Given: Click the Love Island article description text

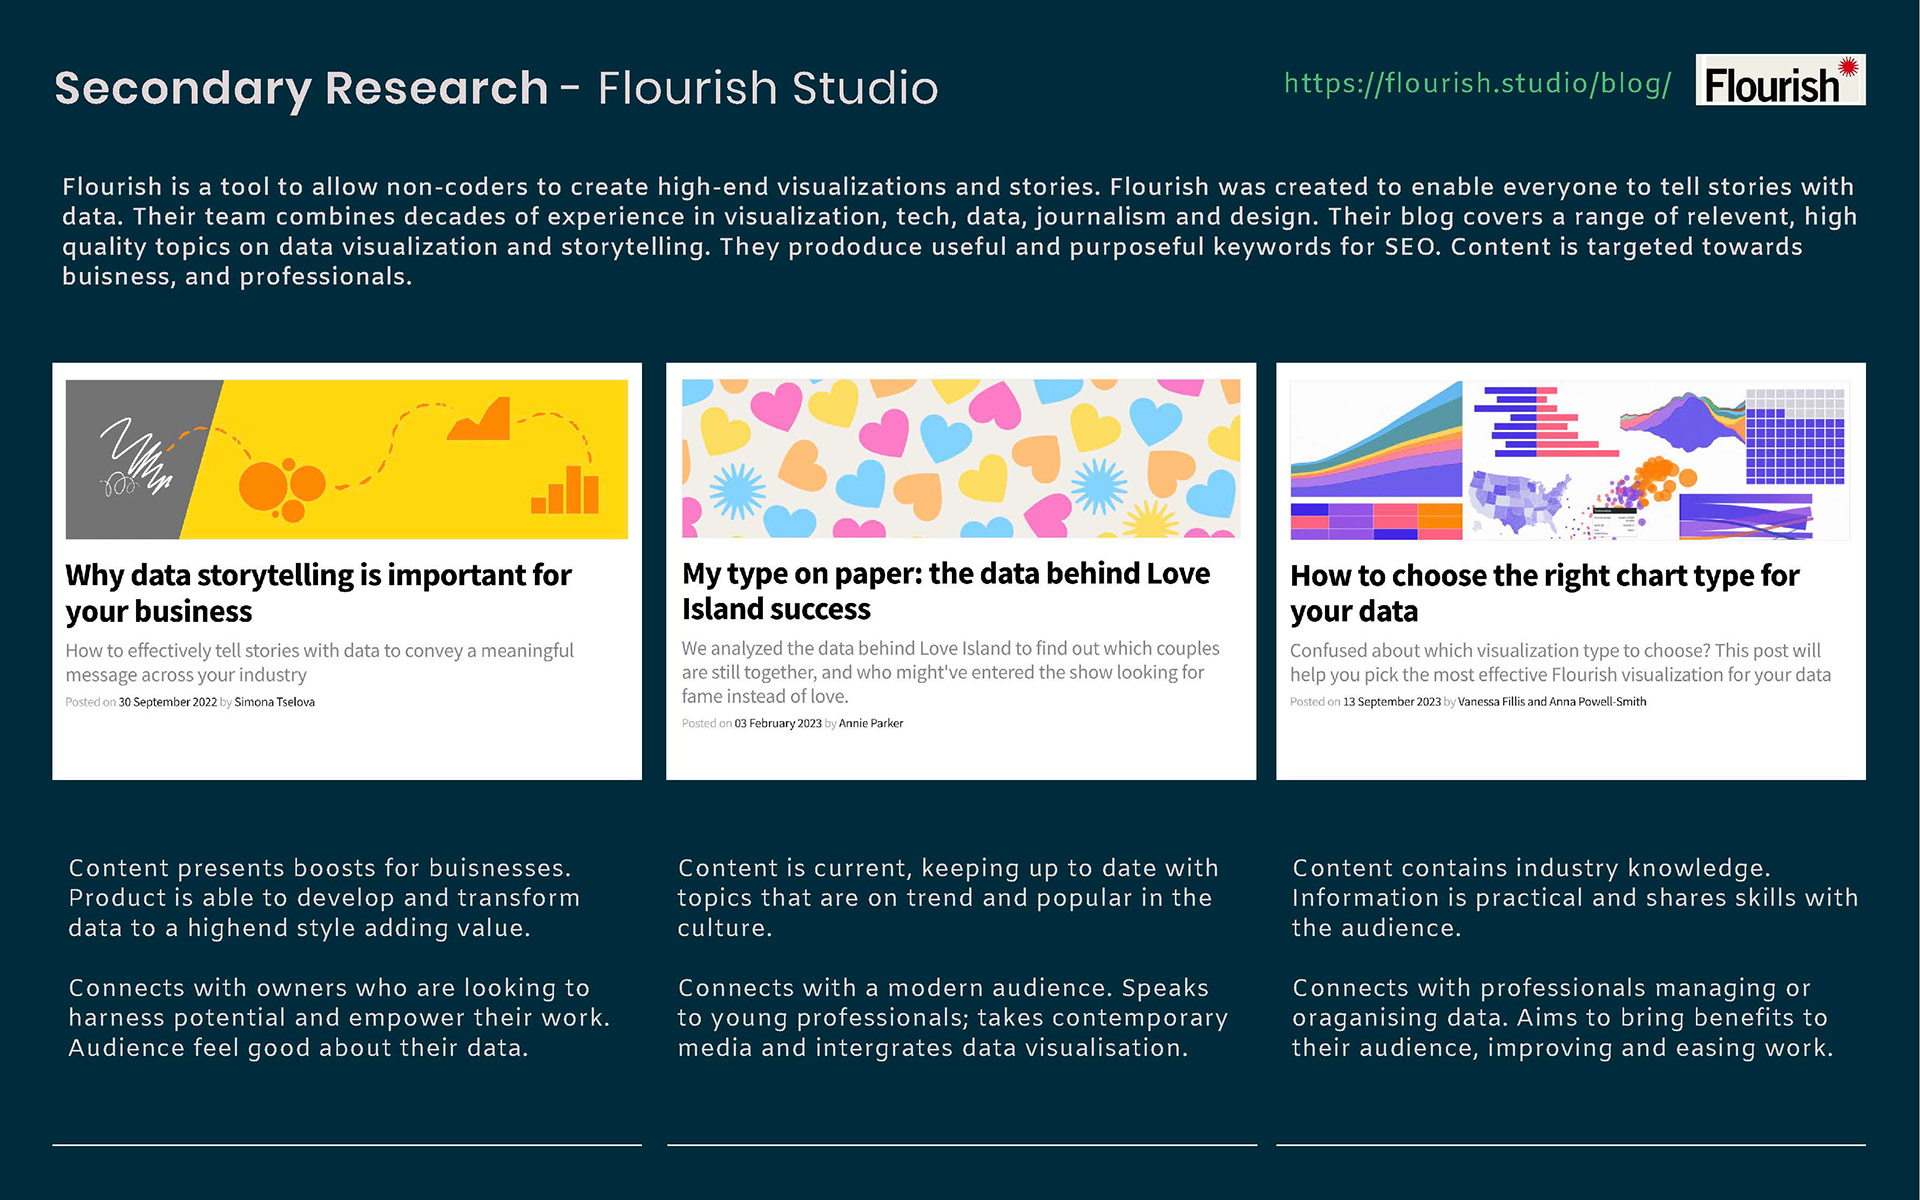Looking at the screenshot, I should 949,672.
